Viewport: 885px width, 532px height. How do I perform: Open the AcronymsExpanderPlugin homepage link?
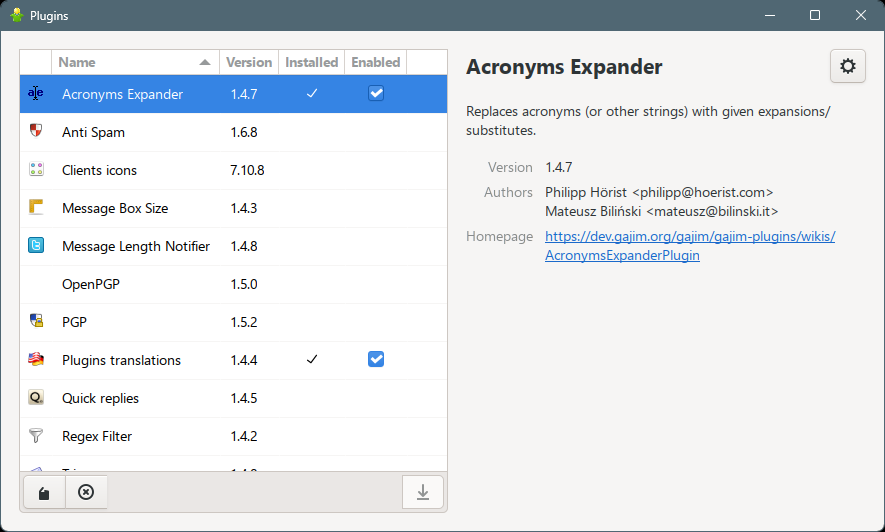point(689,246)
